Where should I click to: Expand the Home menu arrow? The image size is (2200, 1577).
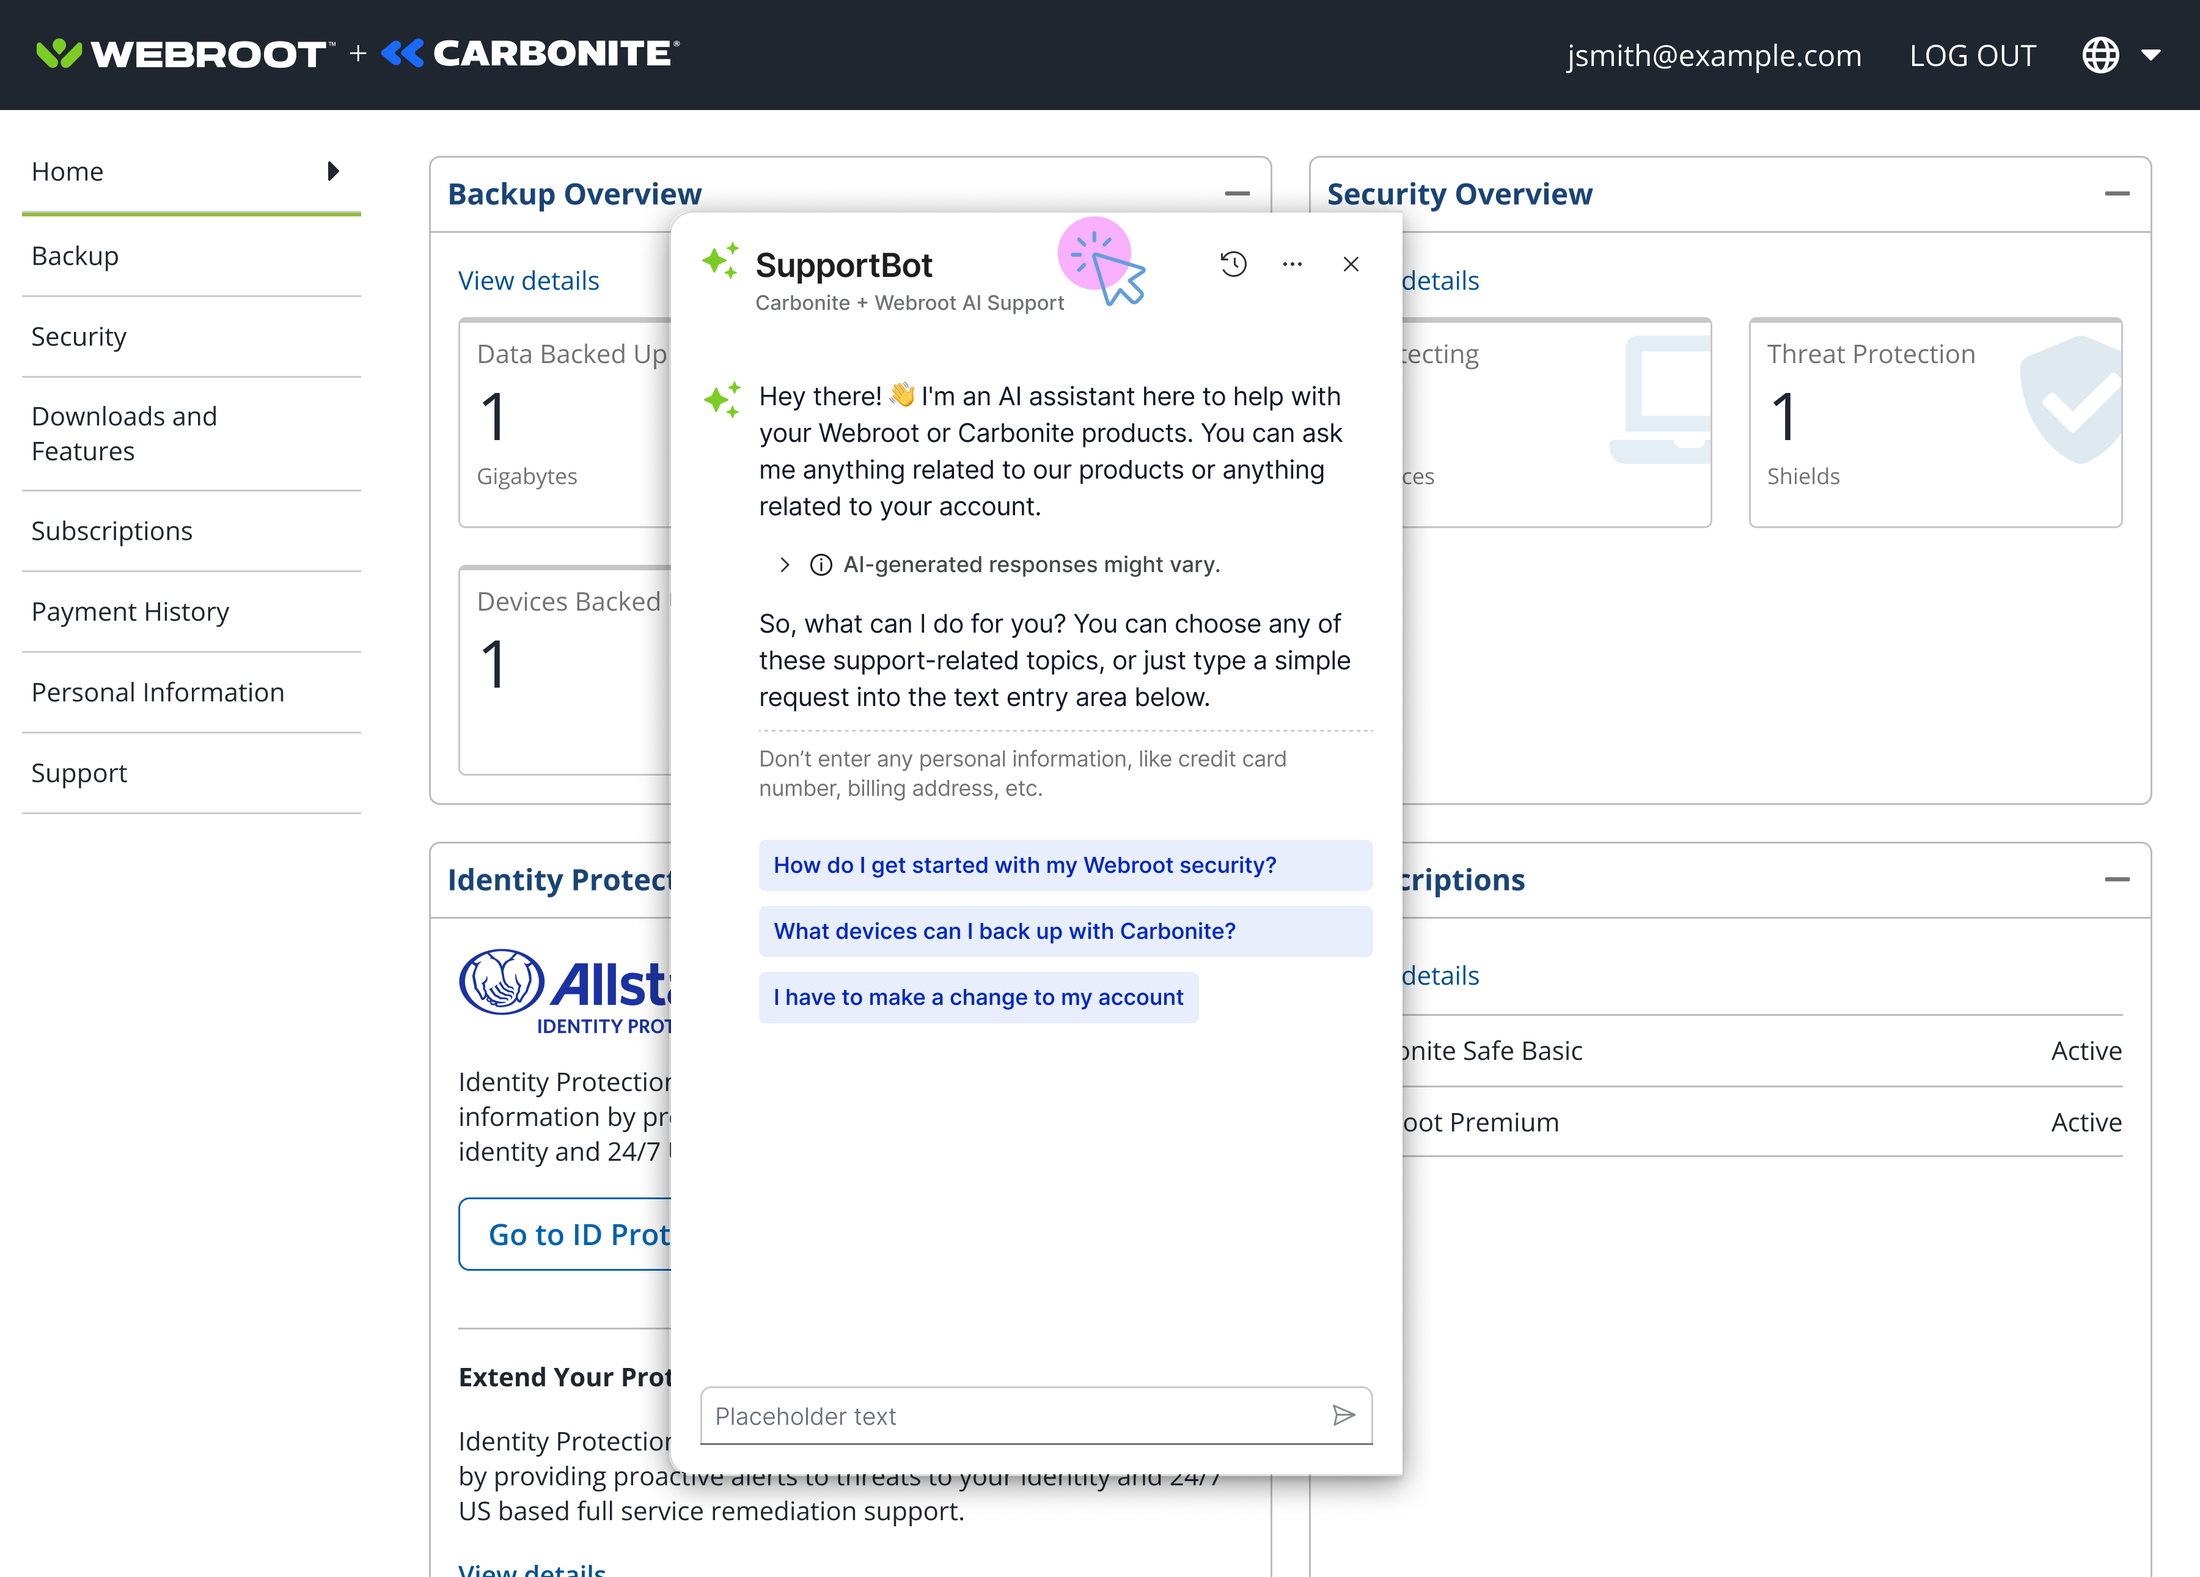pyautogui.click(x=334, y=171)
